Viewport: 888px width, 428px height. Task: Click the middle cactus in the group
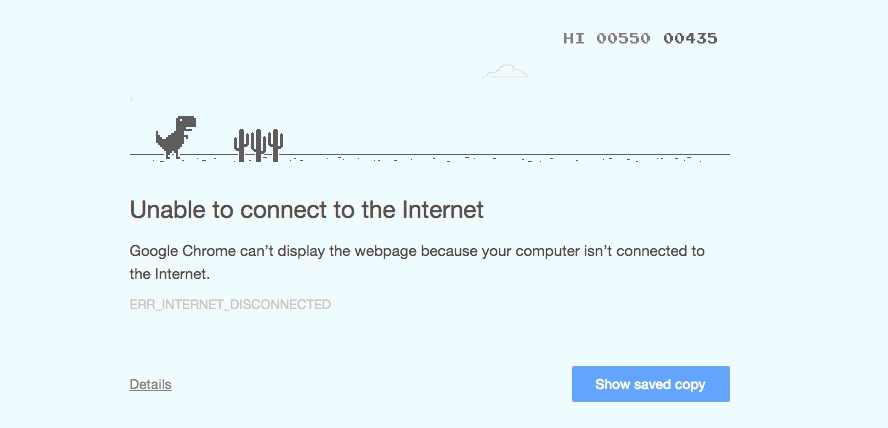click(x=258, y=145)
